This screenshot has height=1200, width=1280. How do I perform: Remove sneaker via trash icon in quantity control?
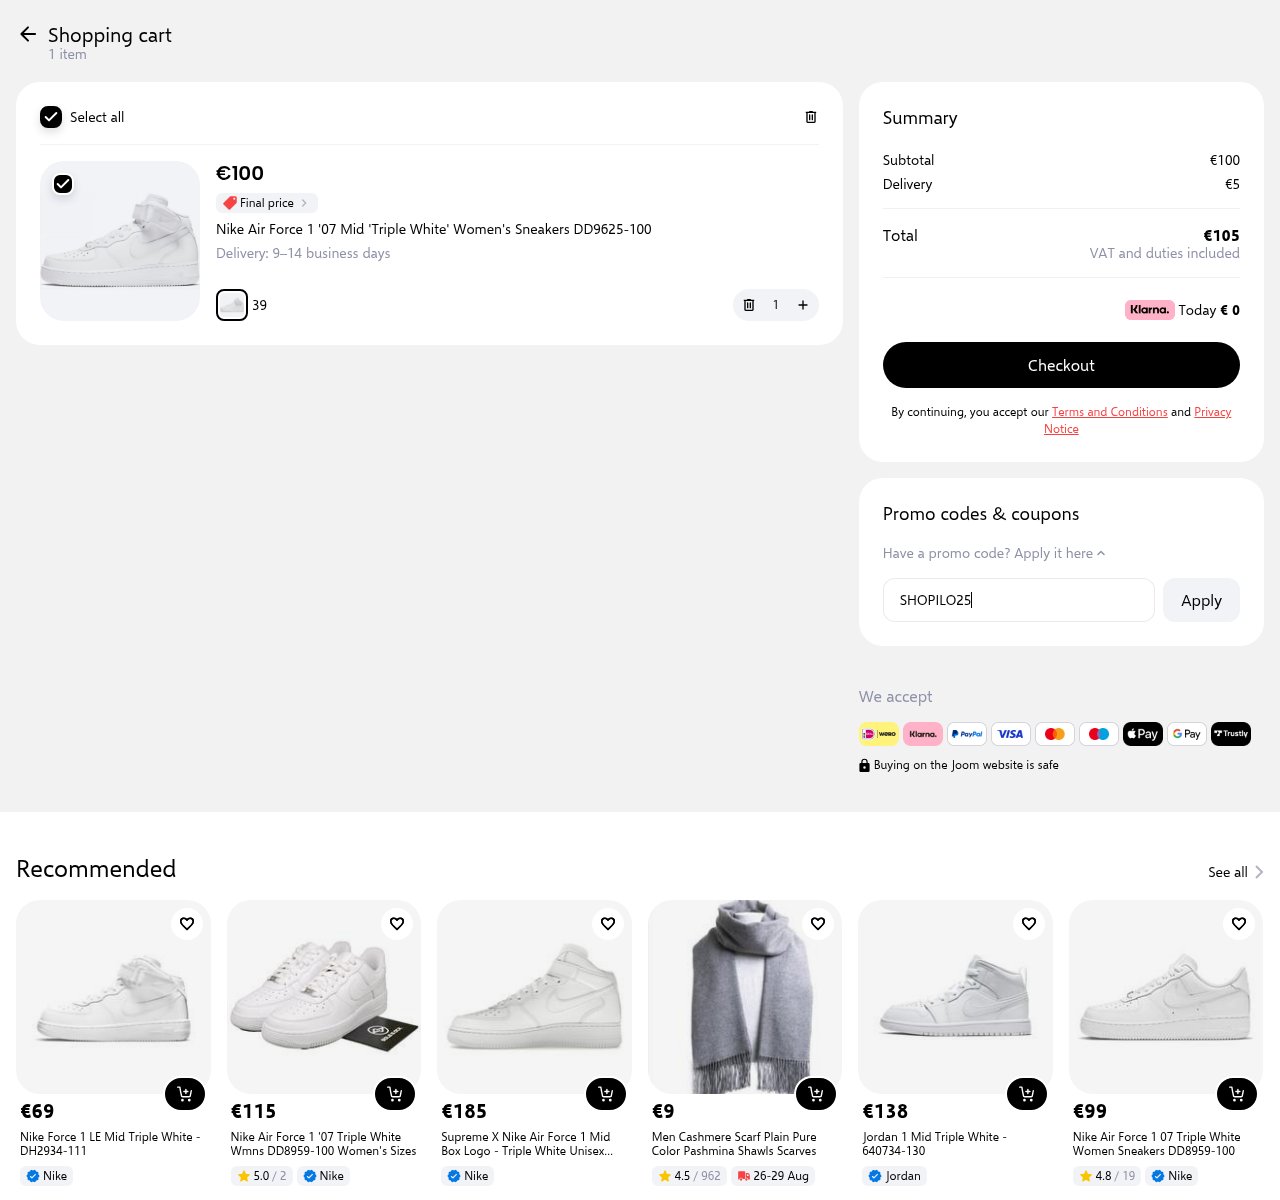click(x=749, y=305)
